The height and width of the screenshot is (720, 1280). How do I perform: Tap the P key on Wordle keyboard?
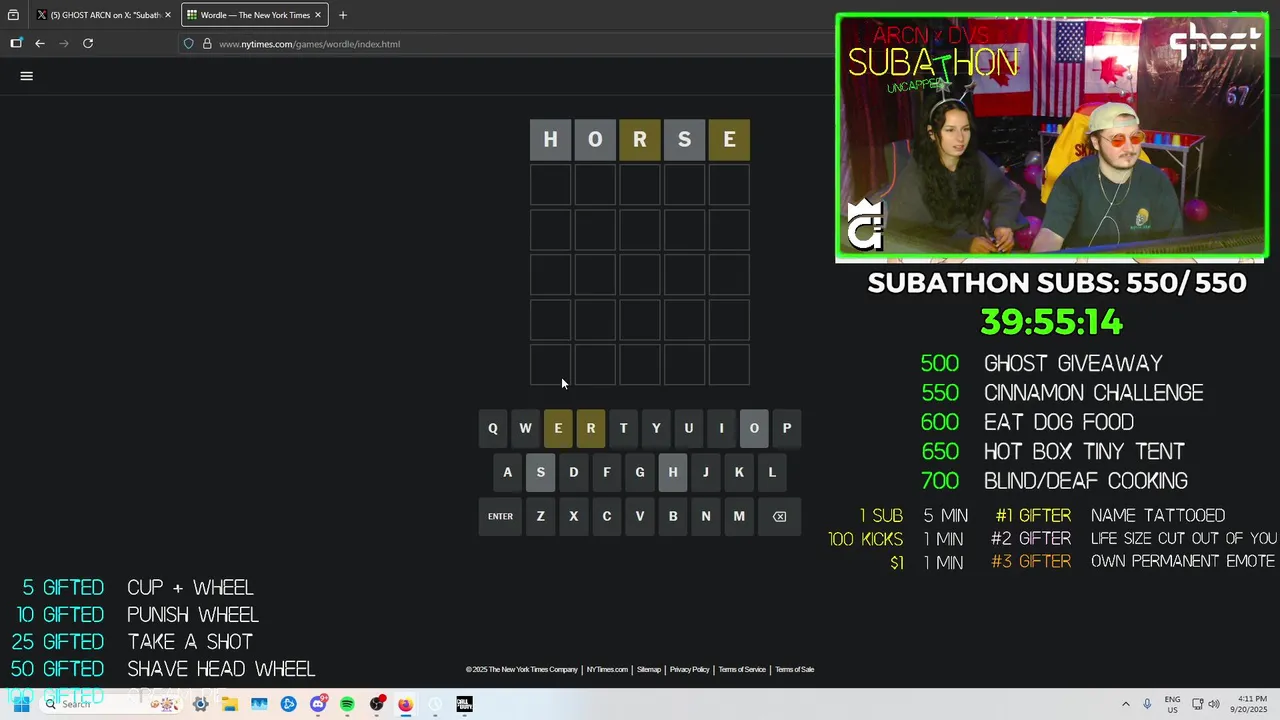tap(787, 429)
